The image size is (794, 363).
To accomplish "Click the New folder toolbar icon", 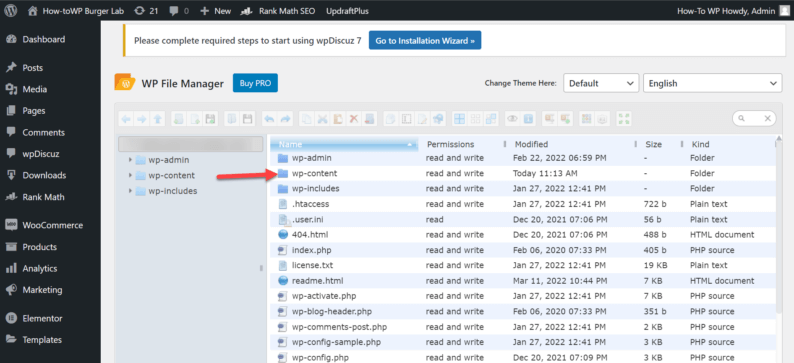I will (178, 119).
